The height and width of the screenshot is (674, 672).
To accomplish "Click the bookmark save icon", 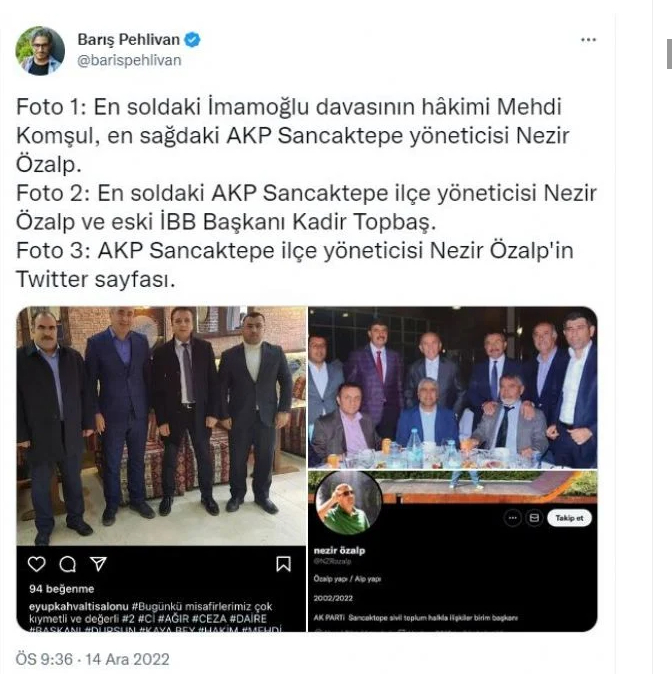I will point(283,564).
